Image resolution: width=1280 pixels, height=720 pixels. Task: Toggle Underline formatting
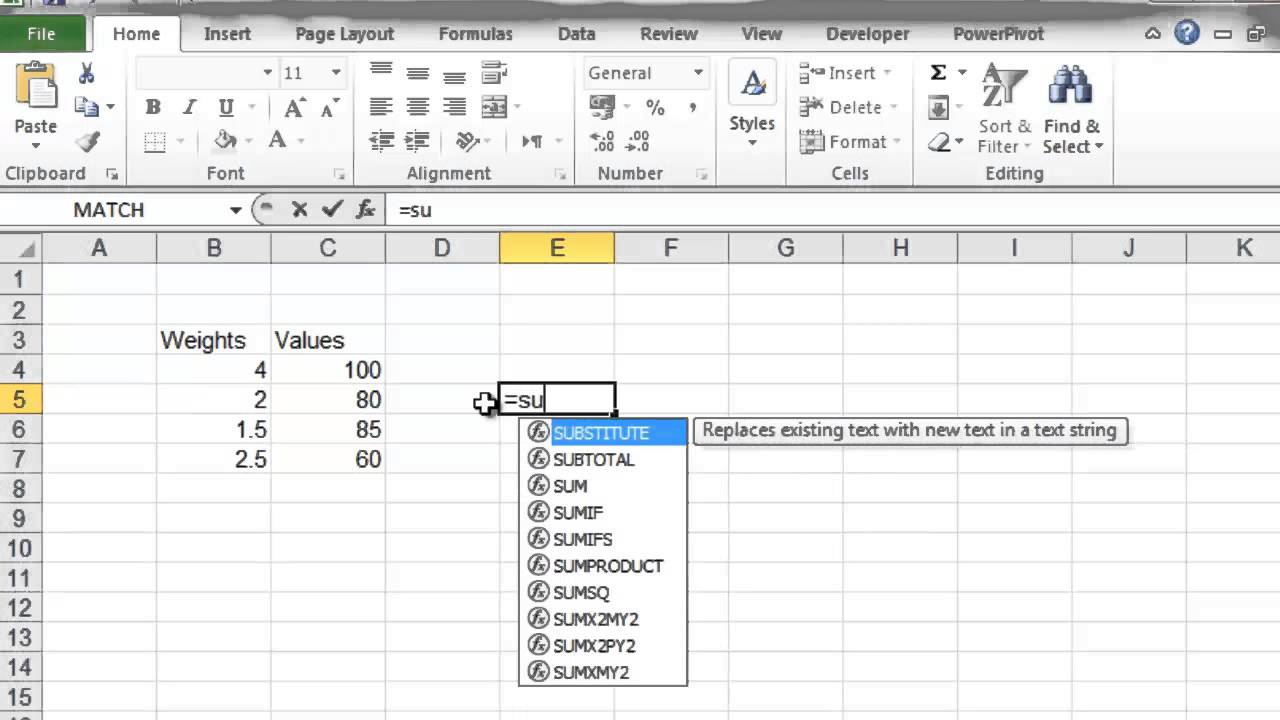226,107
